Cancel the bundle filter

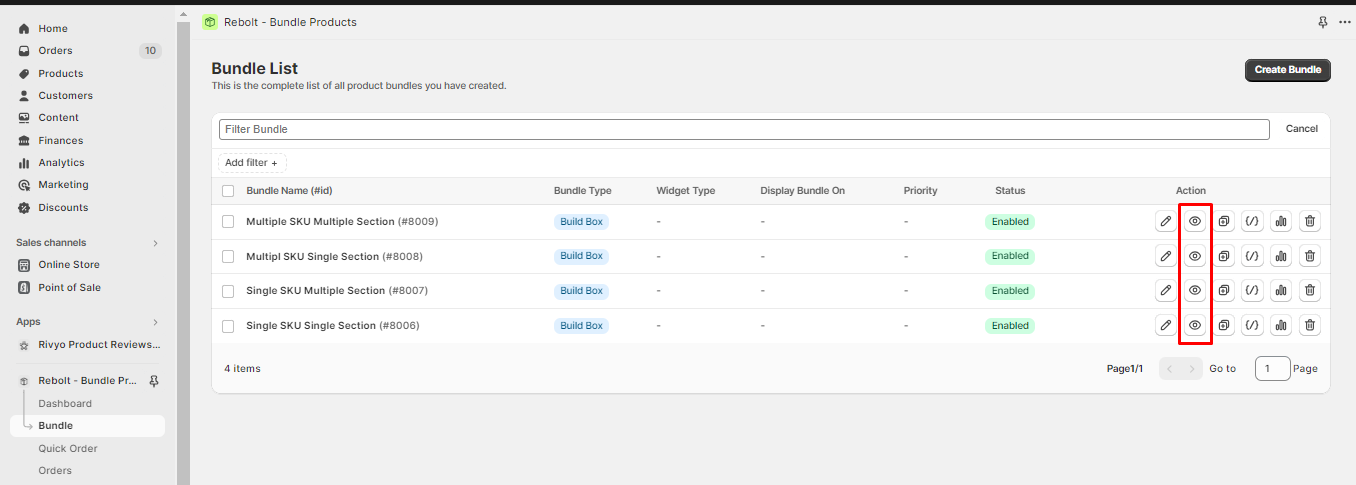pos(1302,129)
